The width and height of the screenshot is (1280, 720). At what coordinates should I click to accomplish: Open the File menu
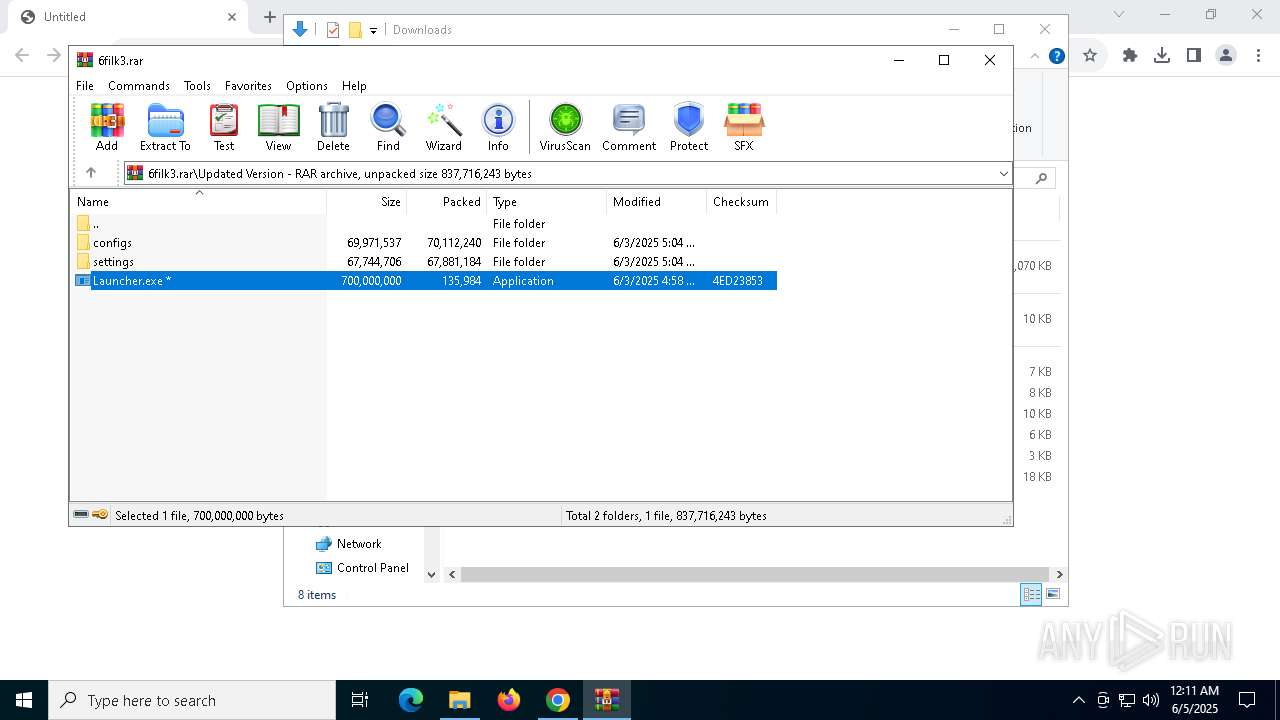point(85,86)
